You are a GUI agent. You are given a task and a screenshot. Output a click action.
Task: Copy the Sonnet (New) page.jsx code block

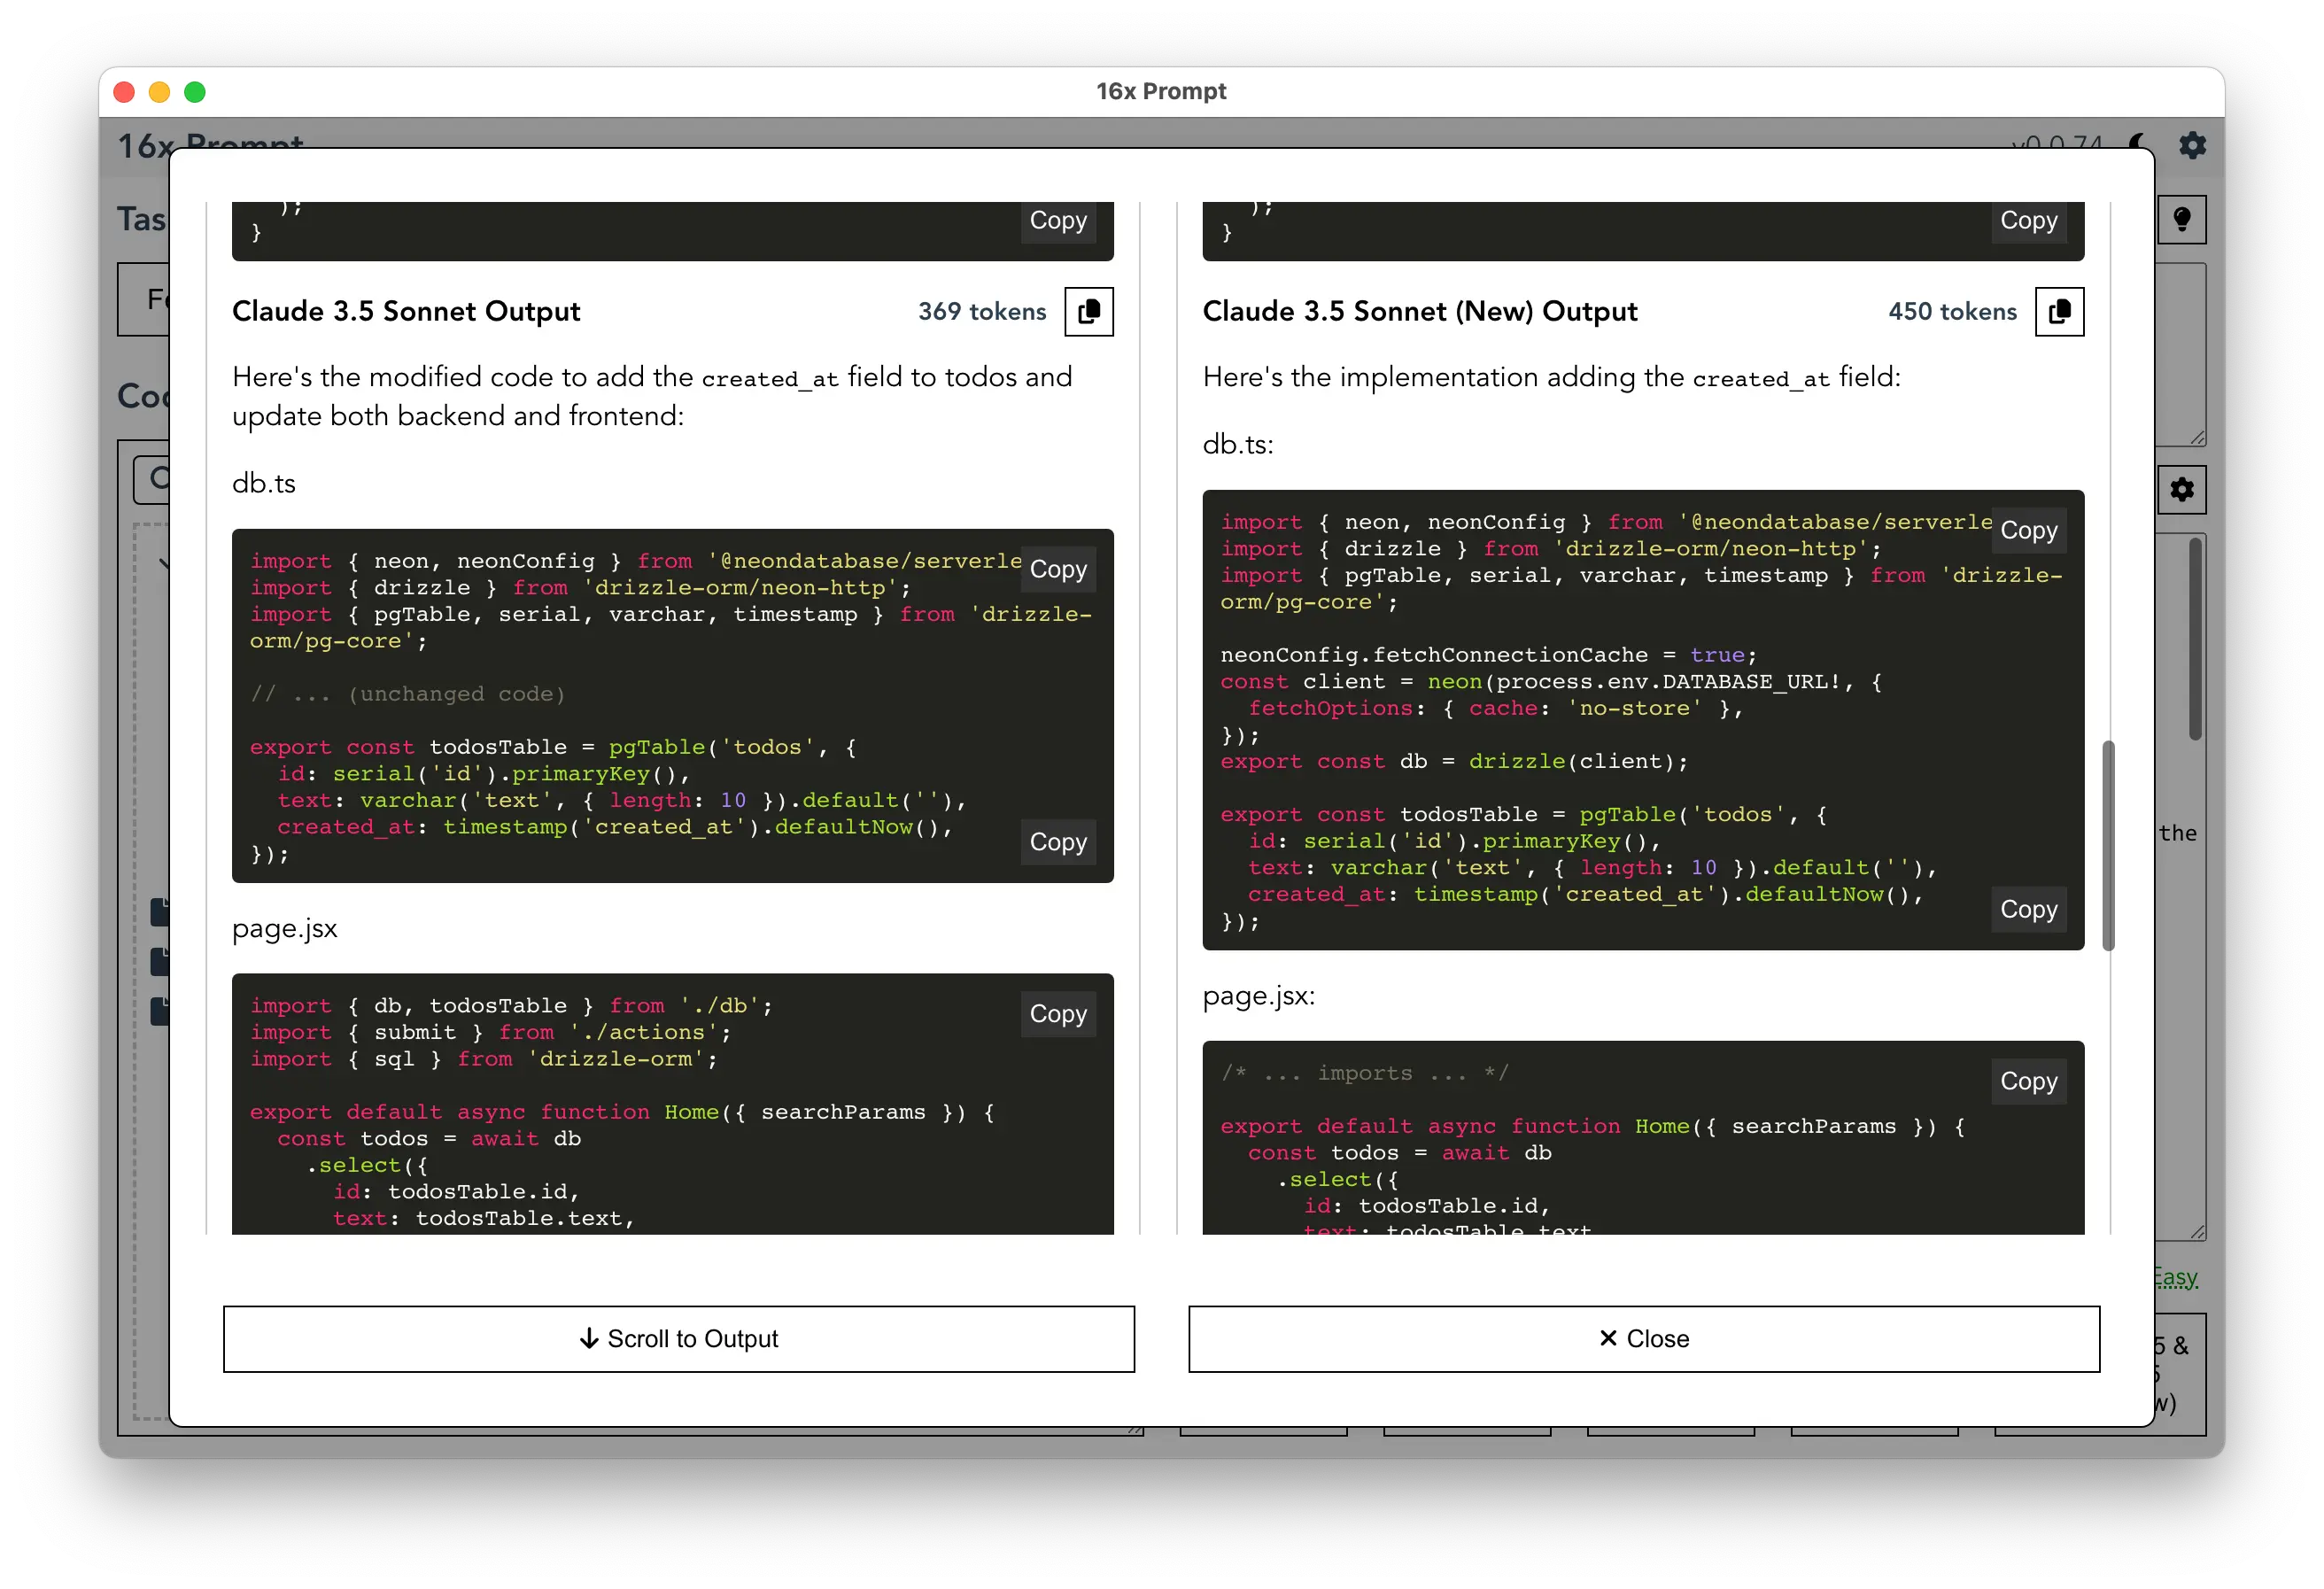click(x=2028, y=1081)
